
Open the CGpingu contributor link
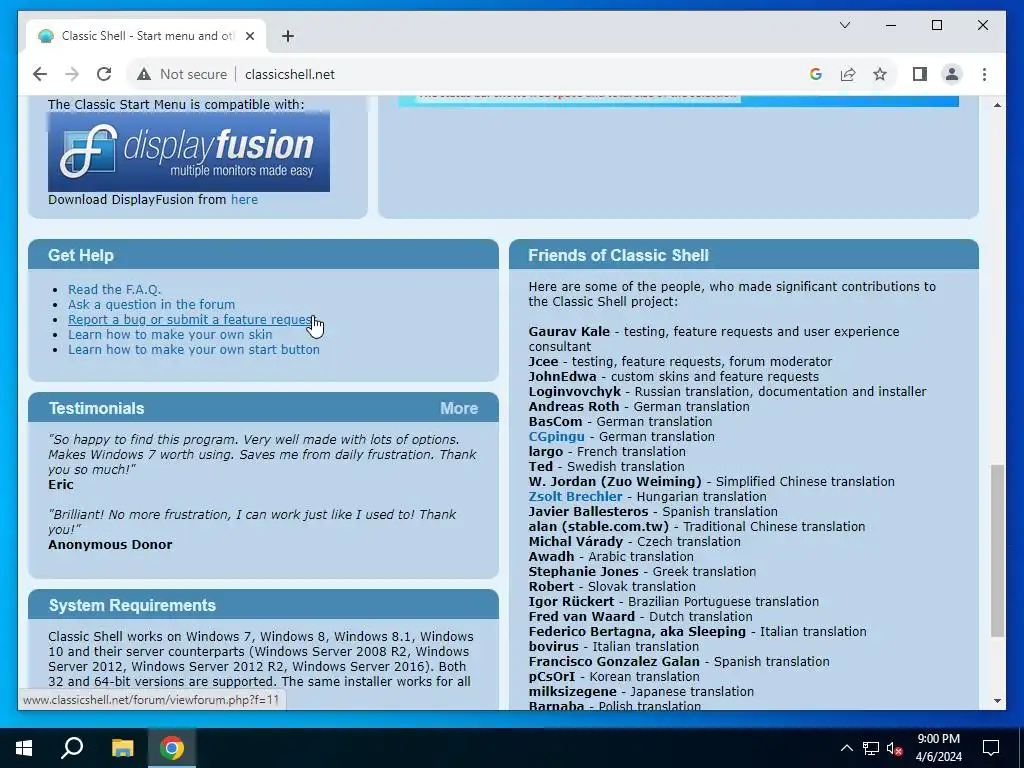556,437
